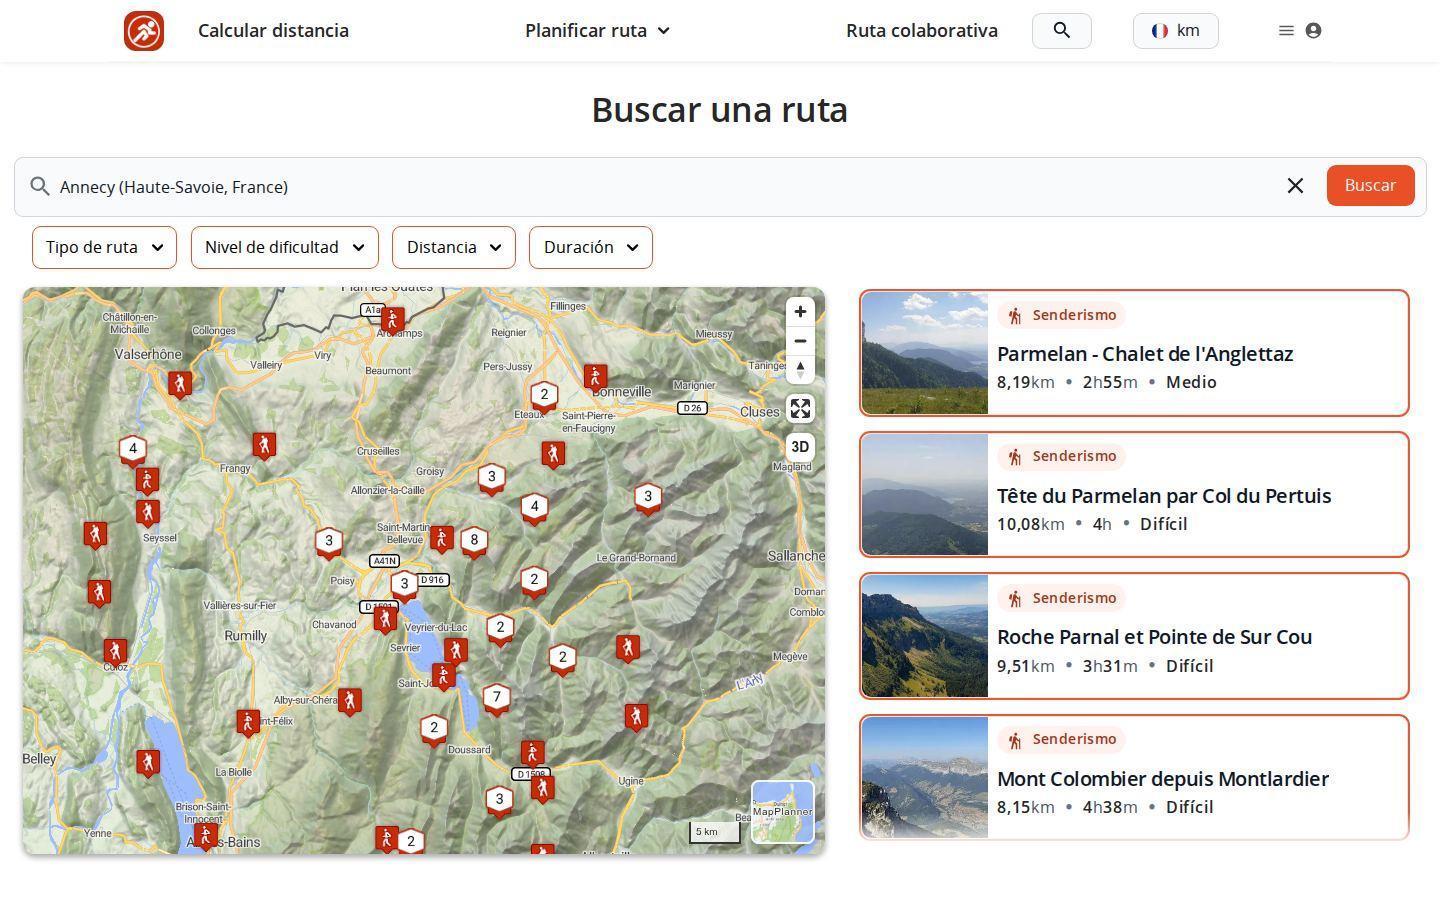Open the Distancia filter dropdown
The image size is (1440, 900).
[454, 247]
